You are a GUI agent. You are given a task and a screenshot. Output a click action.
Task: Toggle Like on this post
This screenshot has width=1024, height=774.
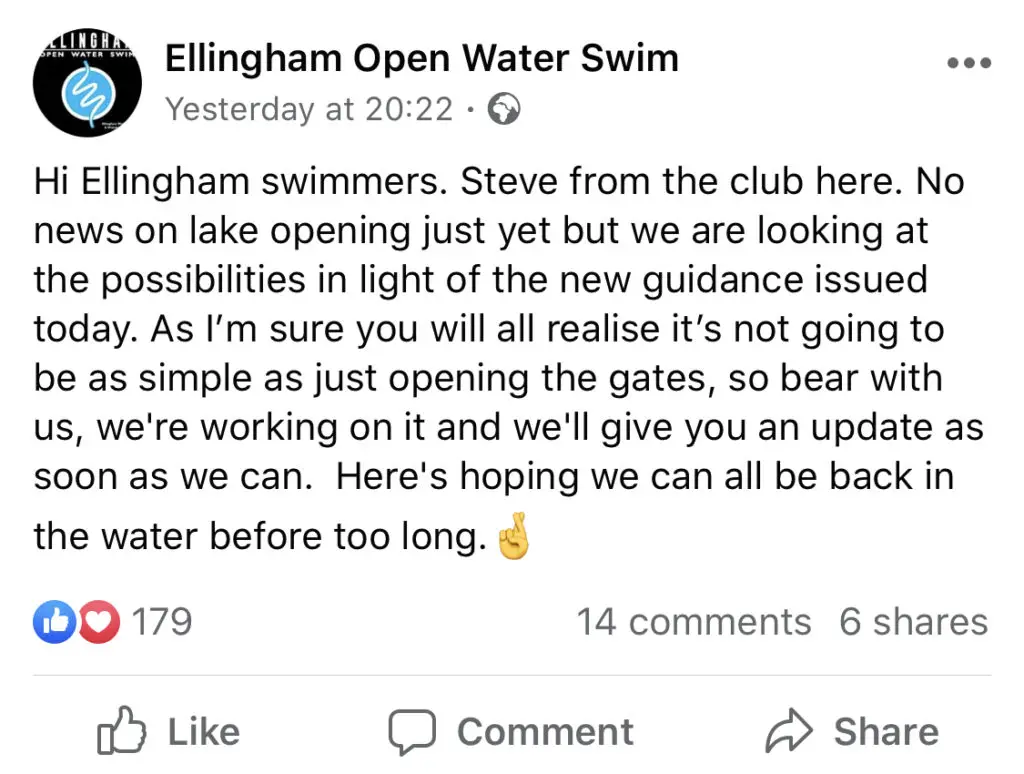tap(168, 731)
